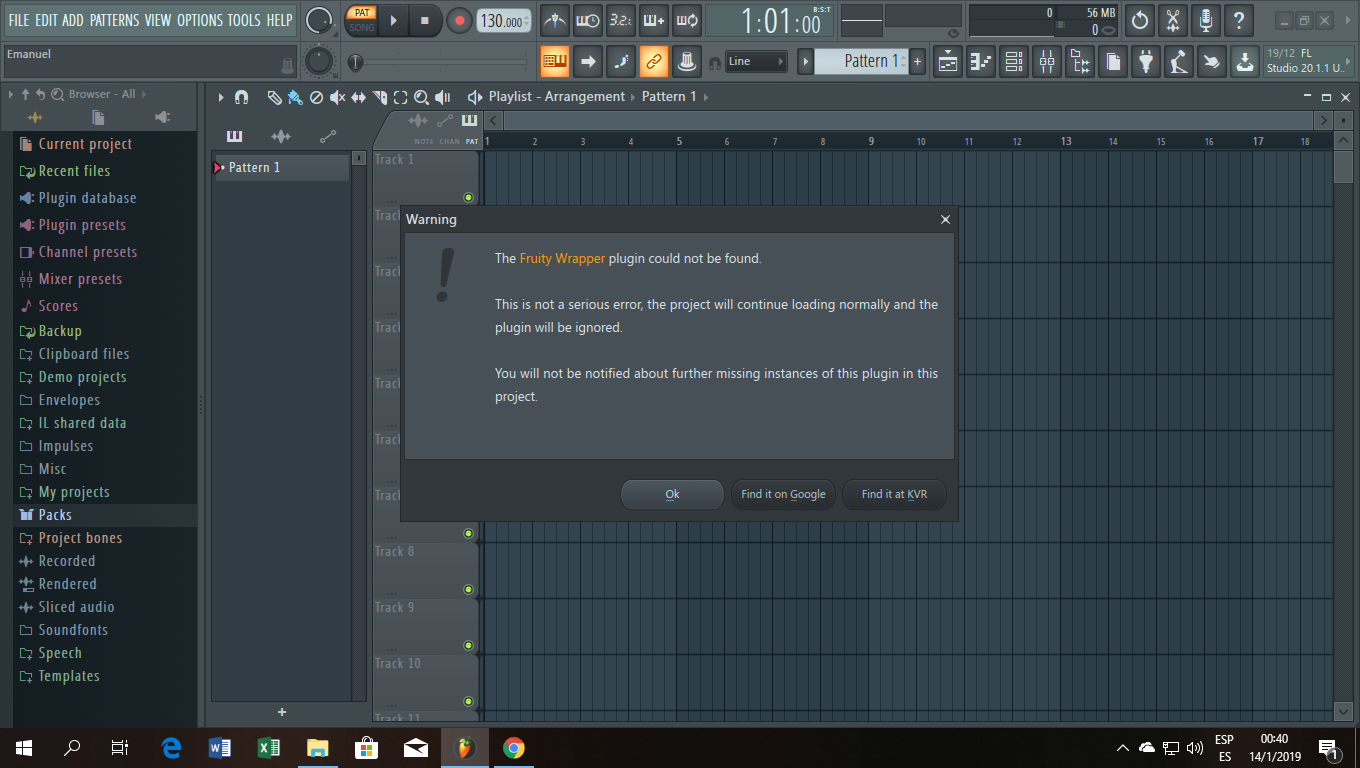Image resolution: width=1360 pixels, height=768 pixels.
Task: Click the question mark help icon
Action: pos(1239,20)
